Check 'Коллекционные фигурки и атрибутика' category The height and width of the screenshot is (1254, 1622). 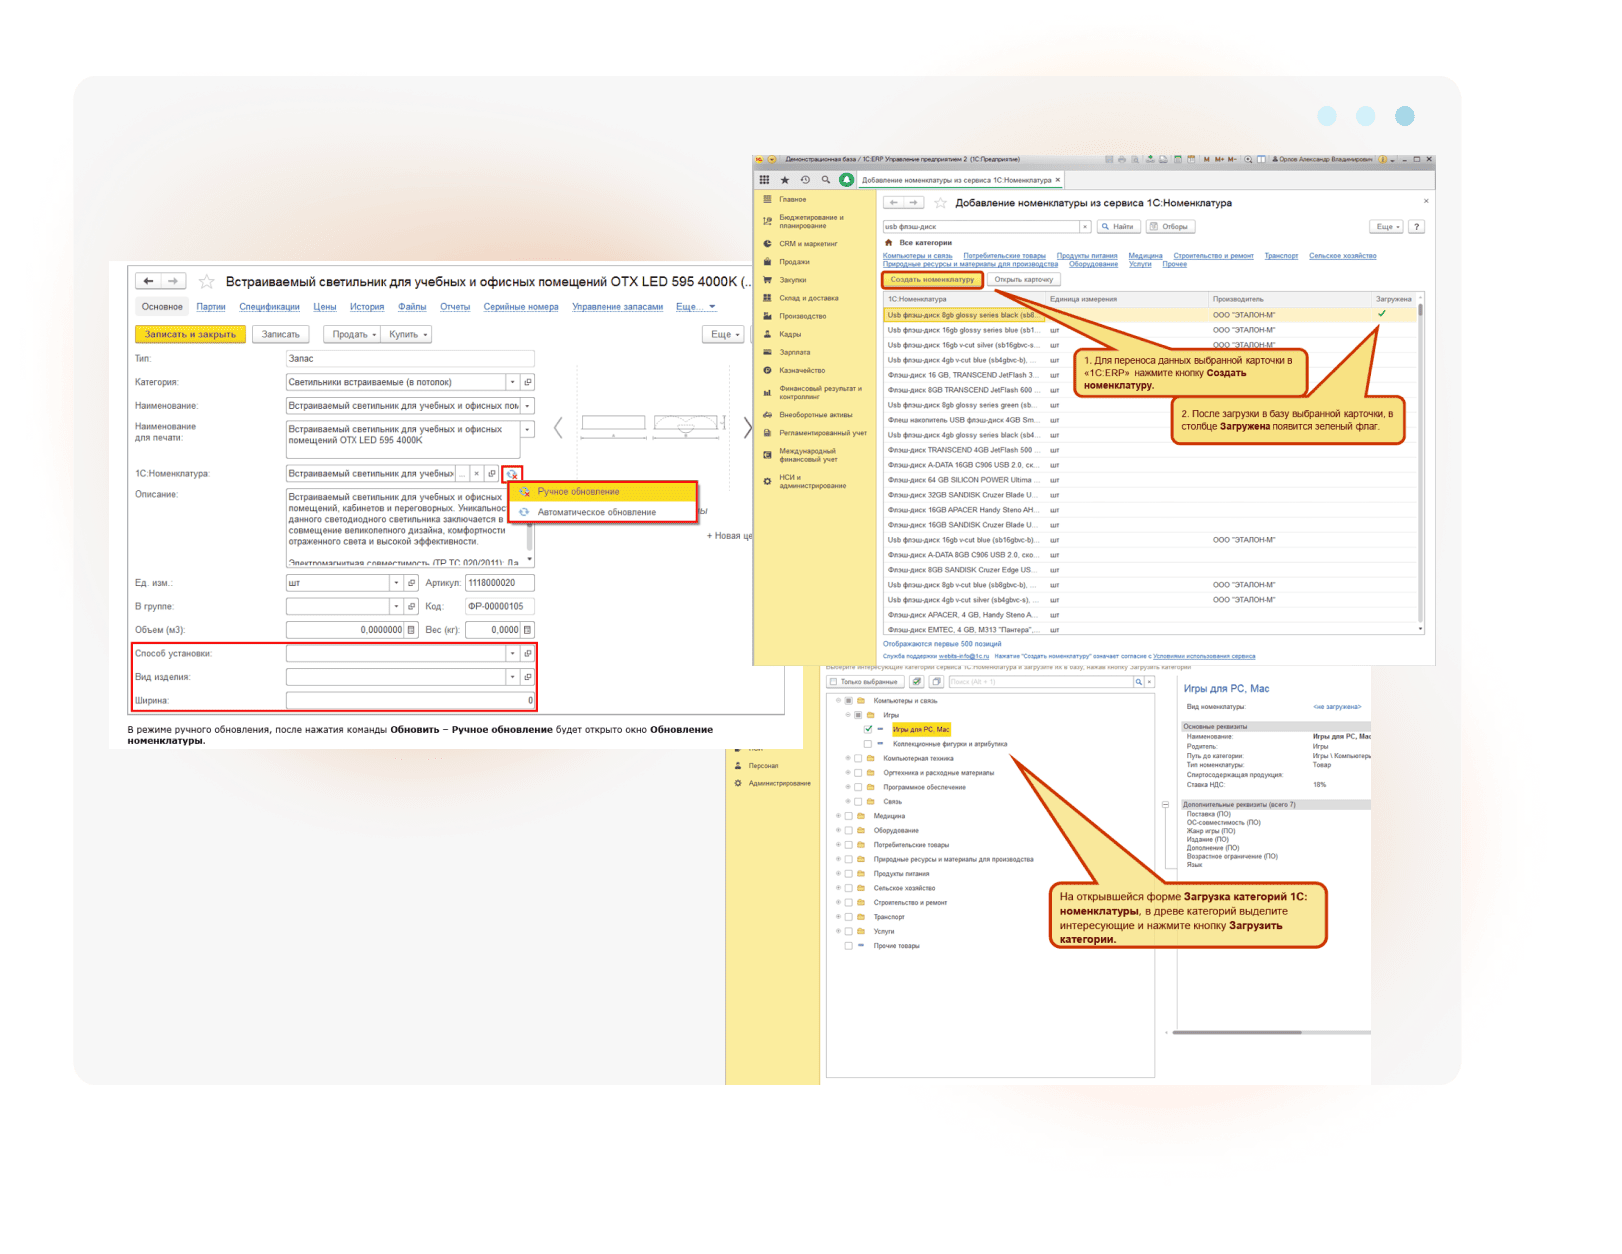click(868, 744)
